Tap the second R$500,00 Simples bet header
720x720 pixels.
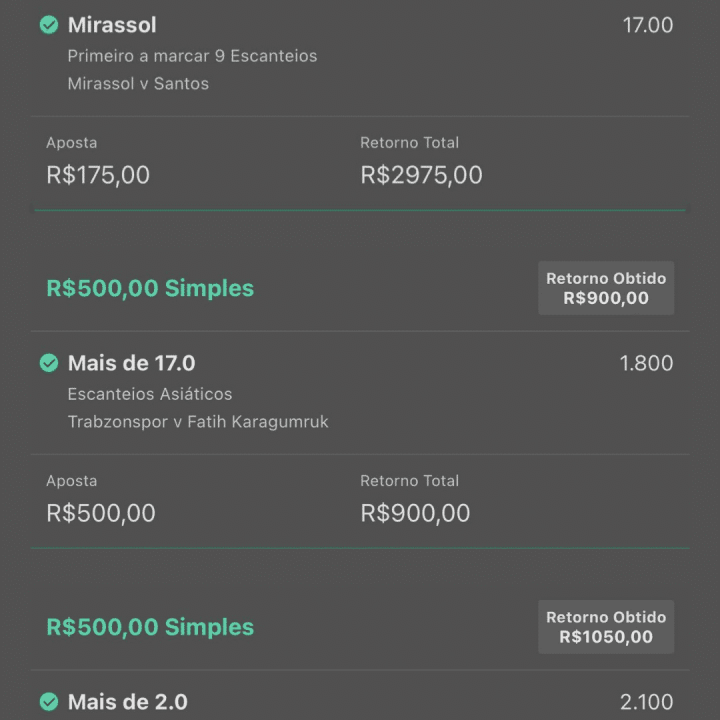click(x=150, y=627)
